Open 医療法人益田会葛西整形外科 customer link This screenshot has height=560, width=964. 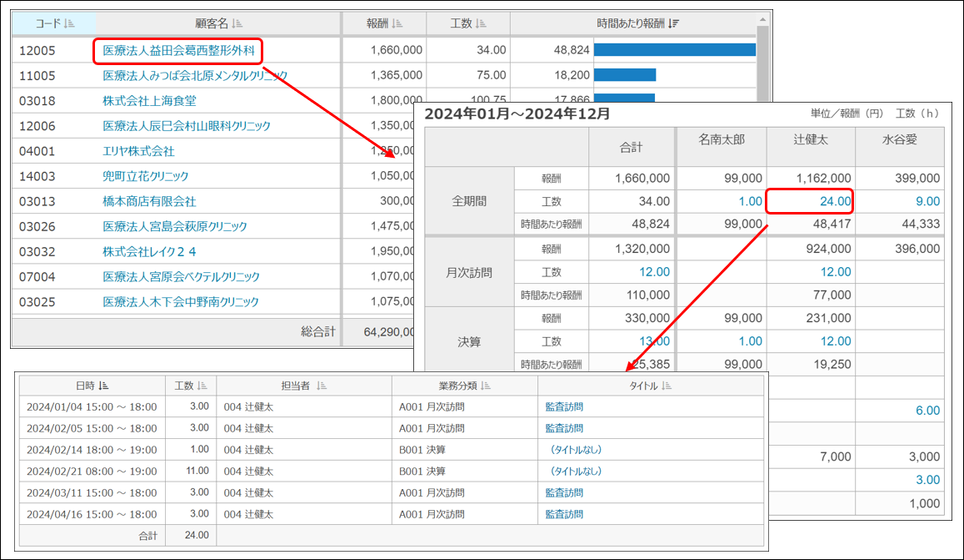coord(183,49)
